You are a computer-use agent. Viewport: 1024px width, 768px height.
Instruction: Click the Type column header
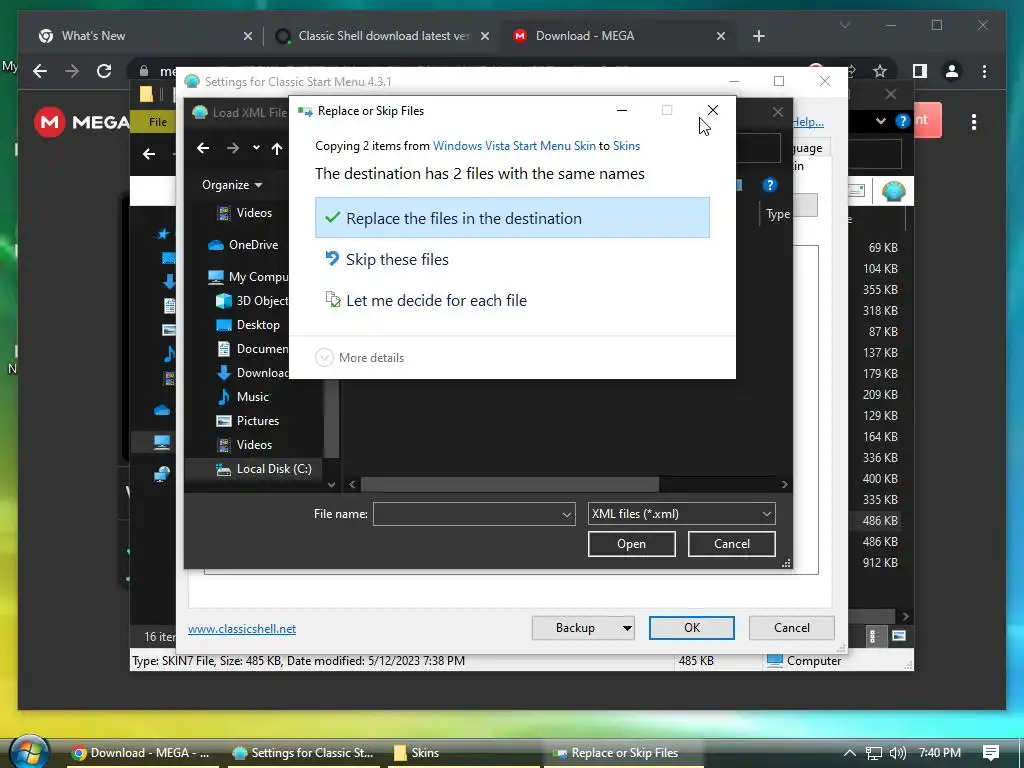777,214
